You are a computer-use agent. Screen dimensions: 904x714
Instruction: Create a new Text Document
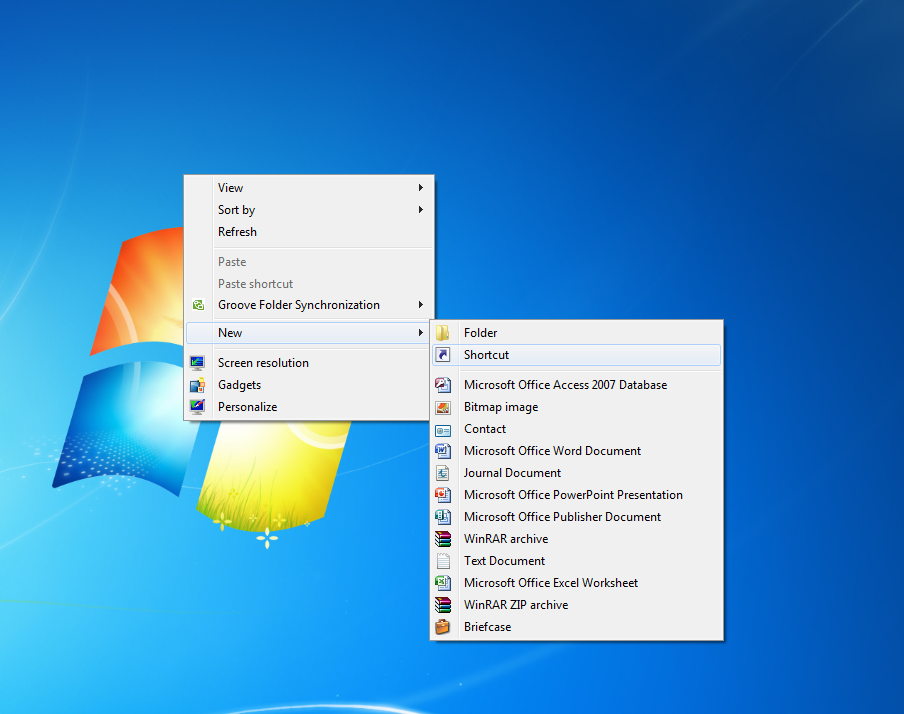(577, 561)
